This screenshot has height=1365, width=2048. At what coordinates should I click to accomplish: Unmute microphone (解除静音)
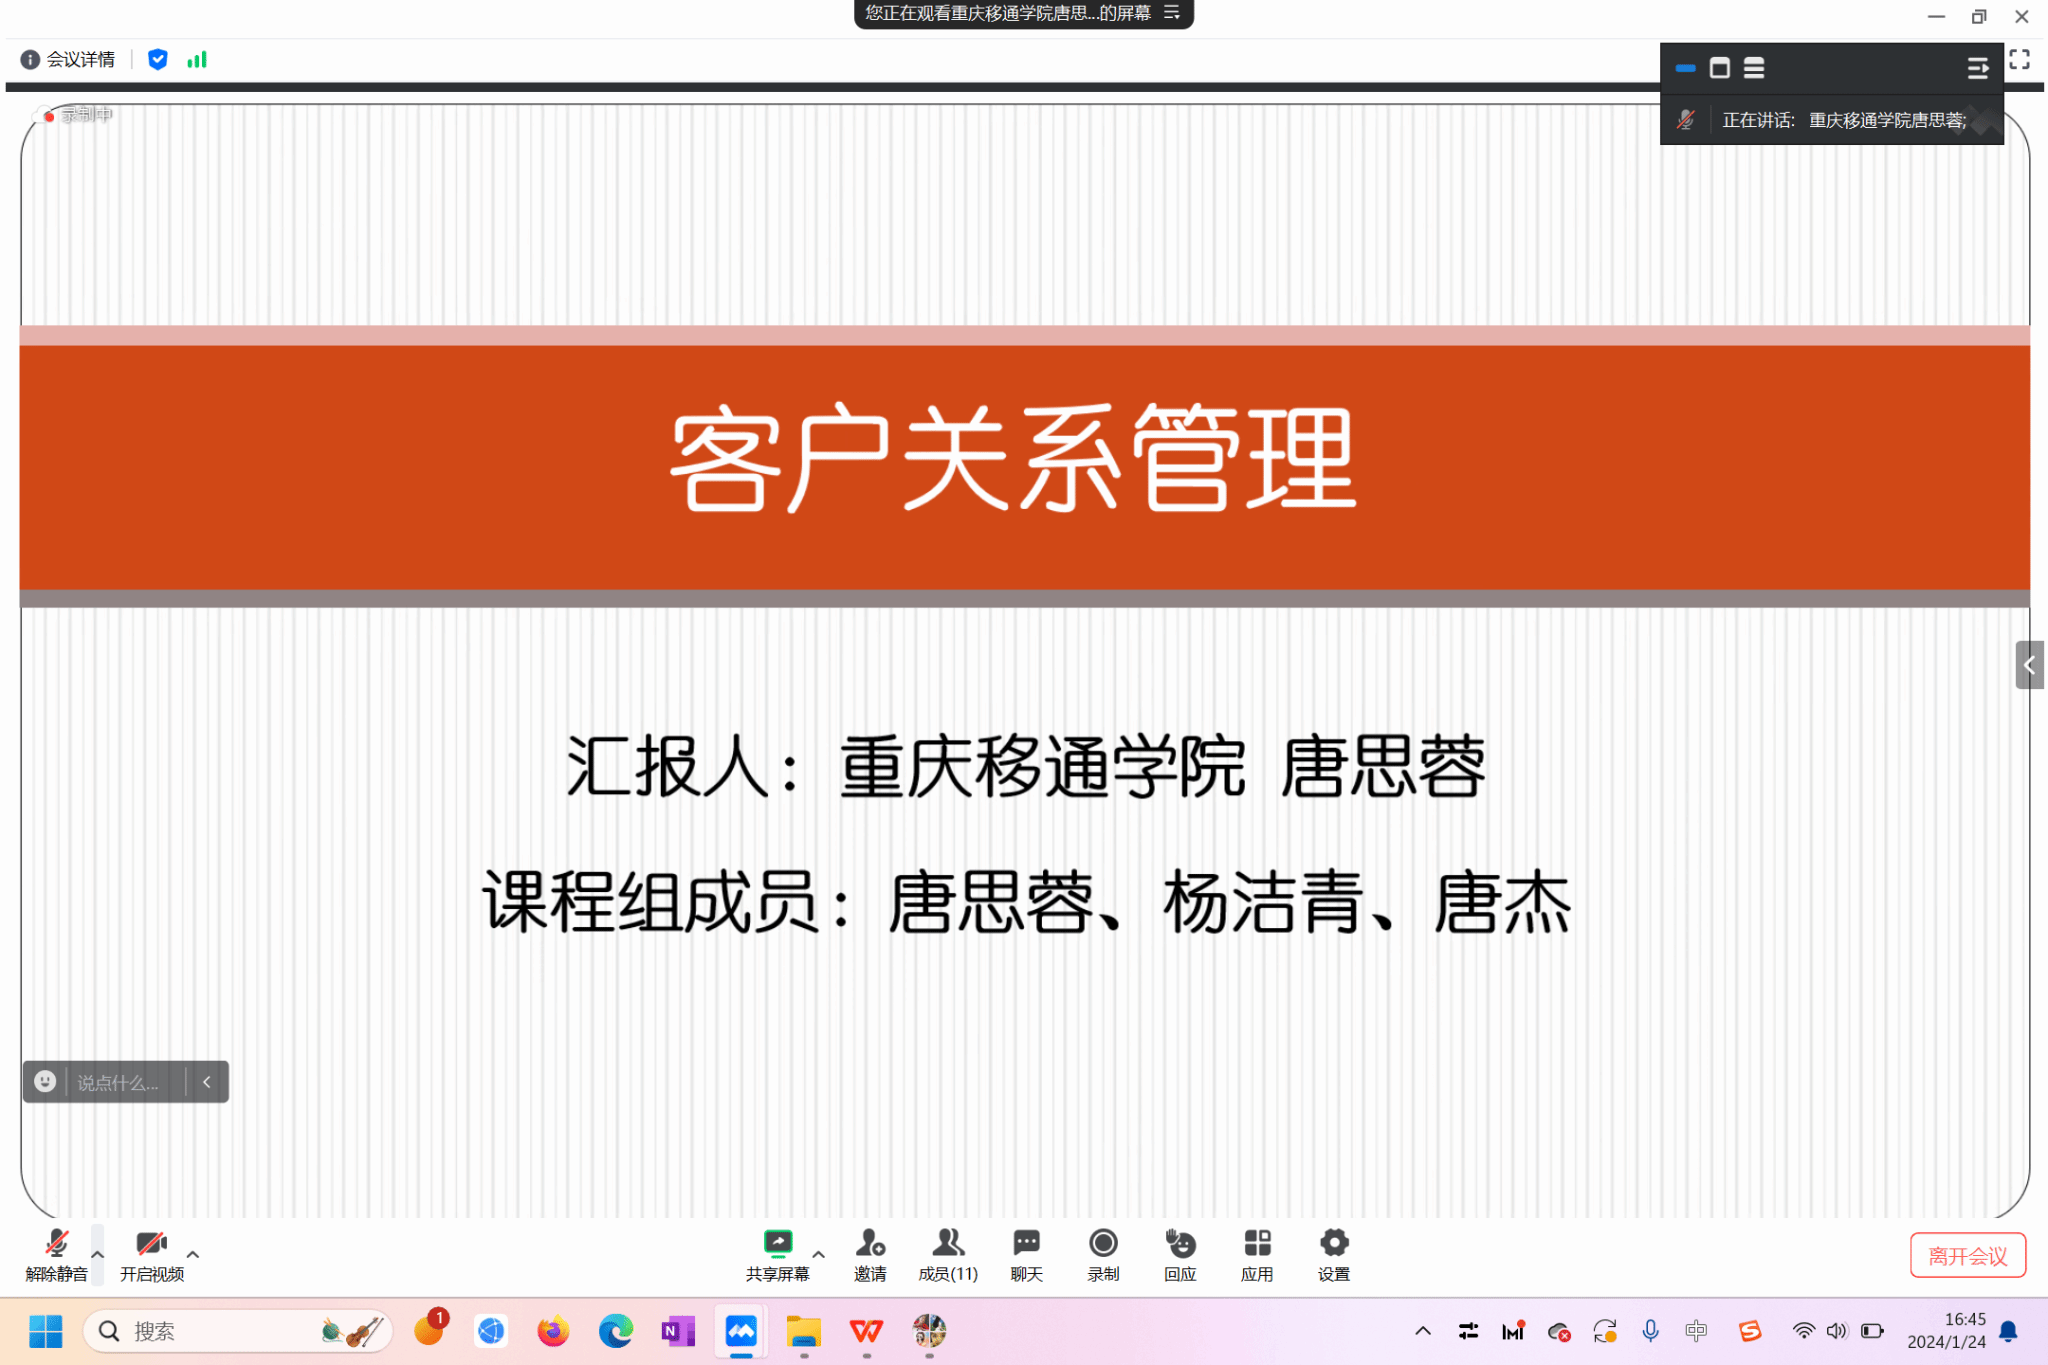point(57,1255)
